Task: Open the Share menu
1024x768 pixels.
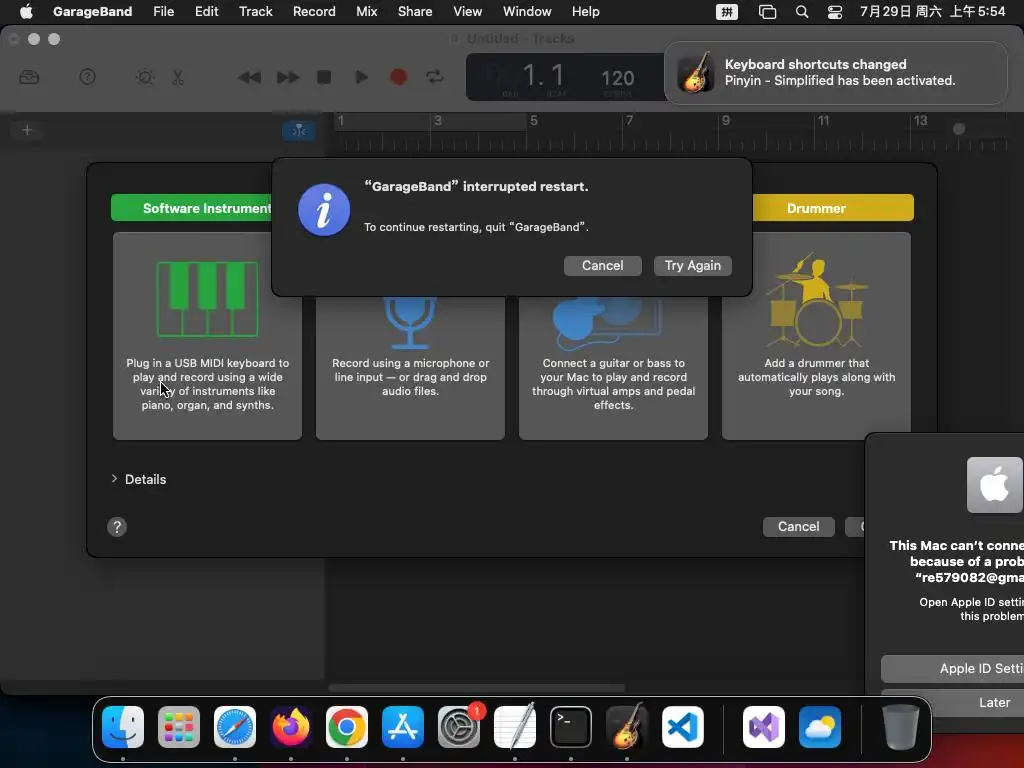Action: tap(415, 11)
